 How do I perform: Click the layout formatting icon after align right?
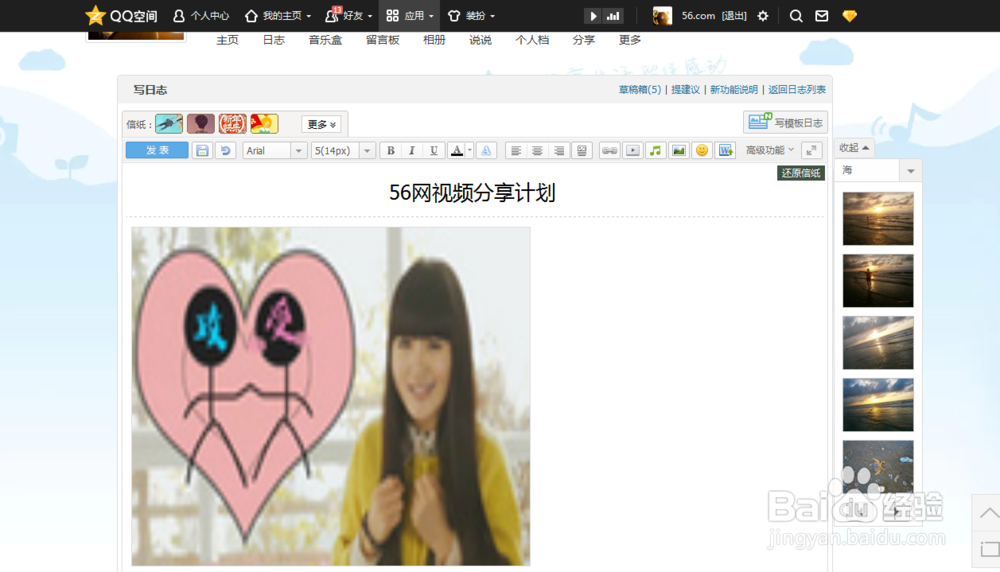582,150
